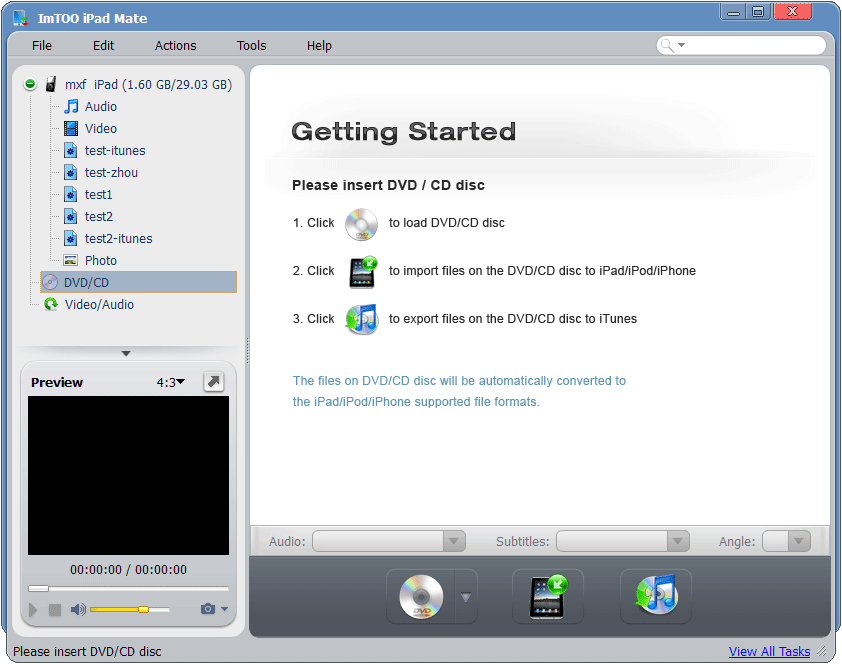Click the search magnifier icon
The width and height of the screenshot is (842, 664).
pos(668,45)
